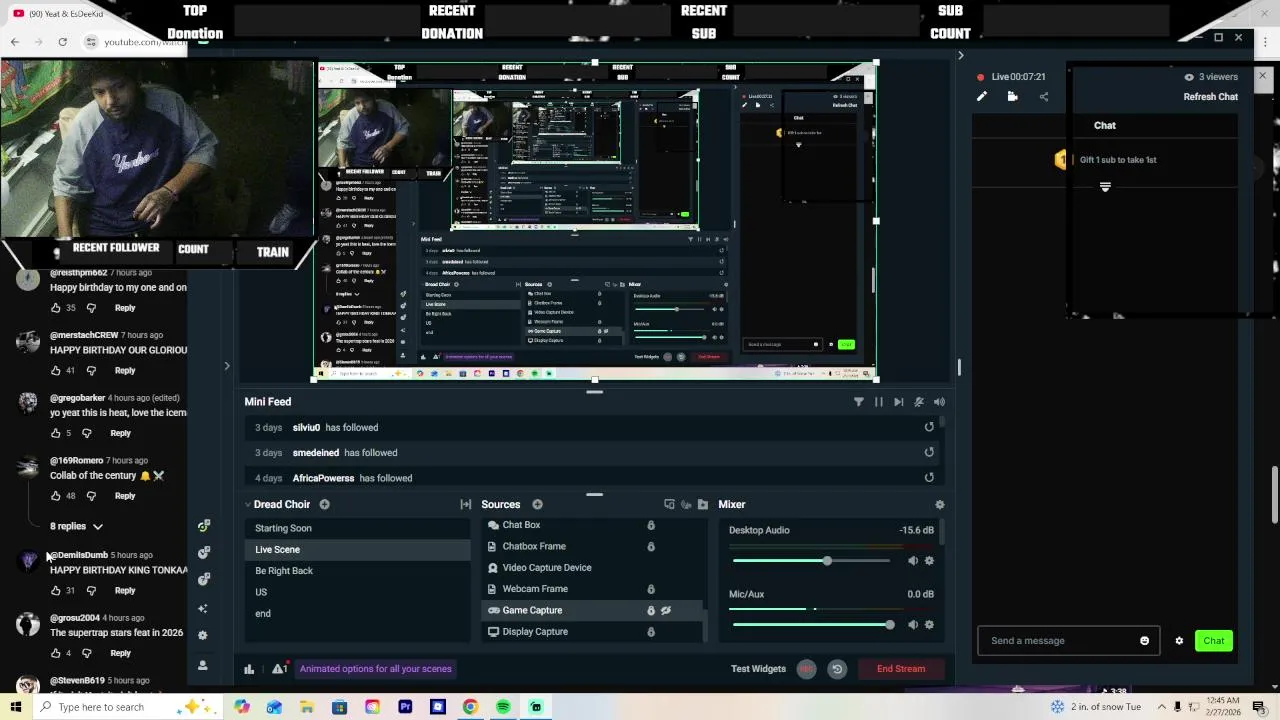The image size is (1280, 720).
Task: Open Spotify from the taskbar
Action: [503, 707]
